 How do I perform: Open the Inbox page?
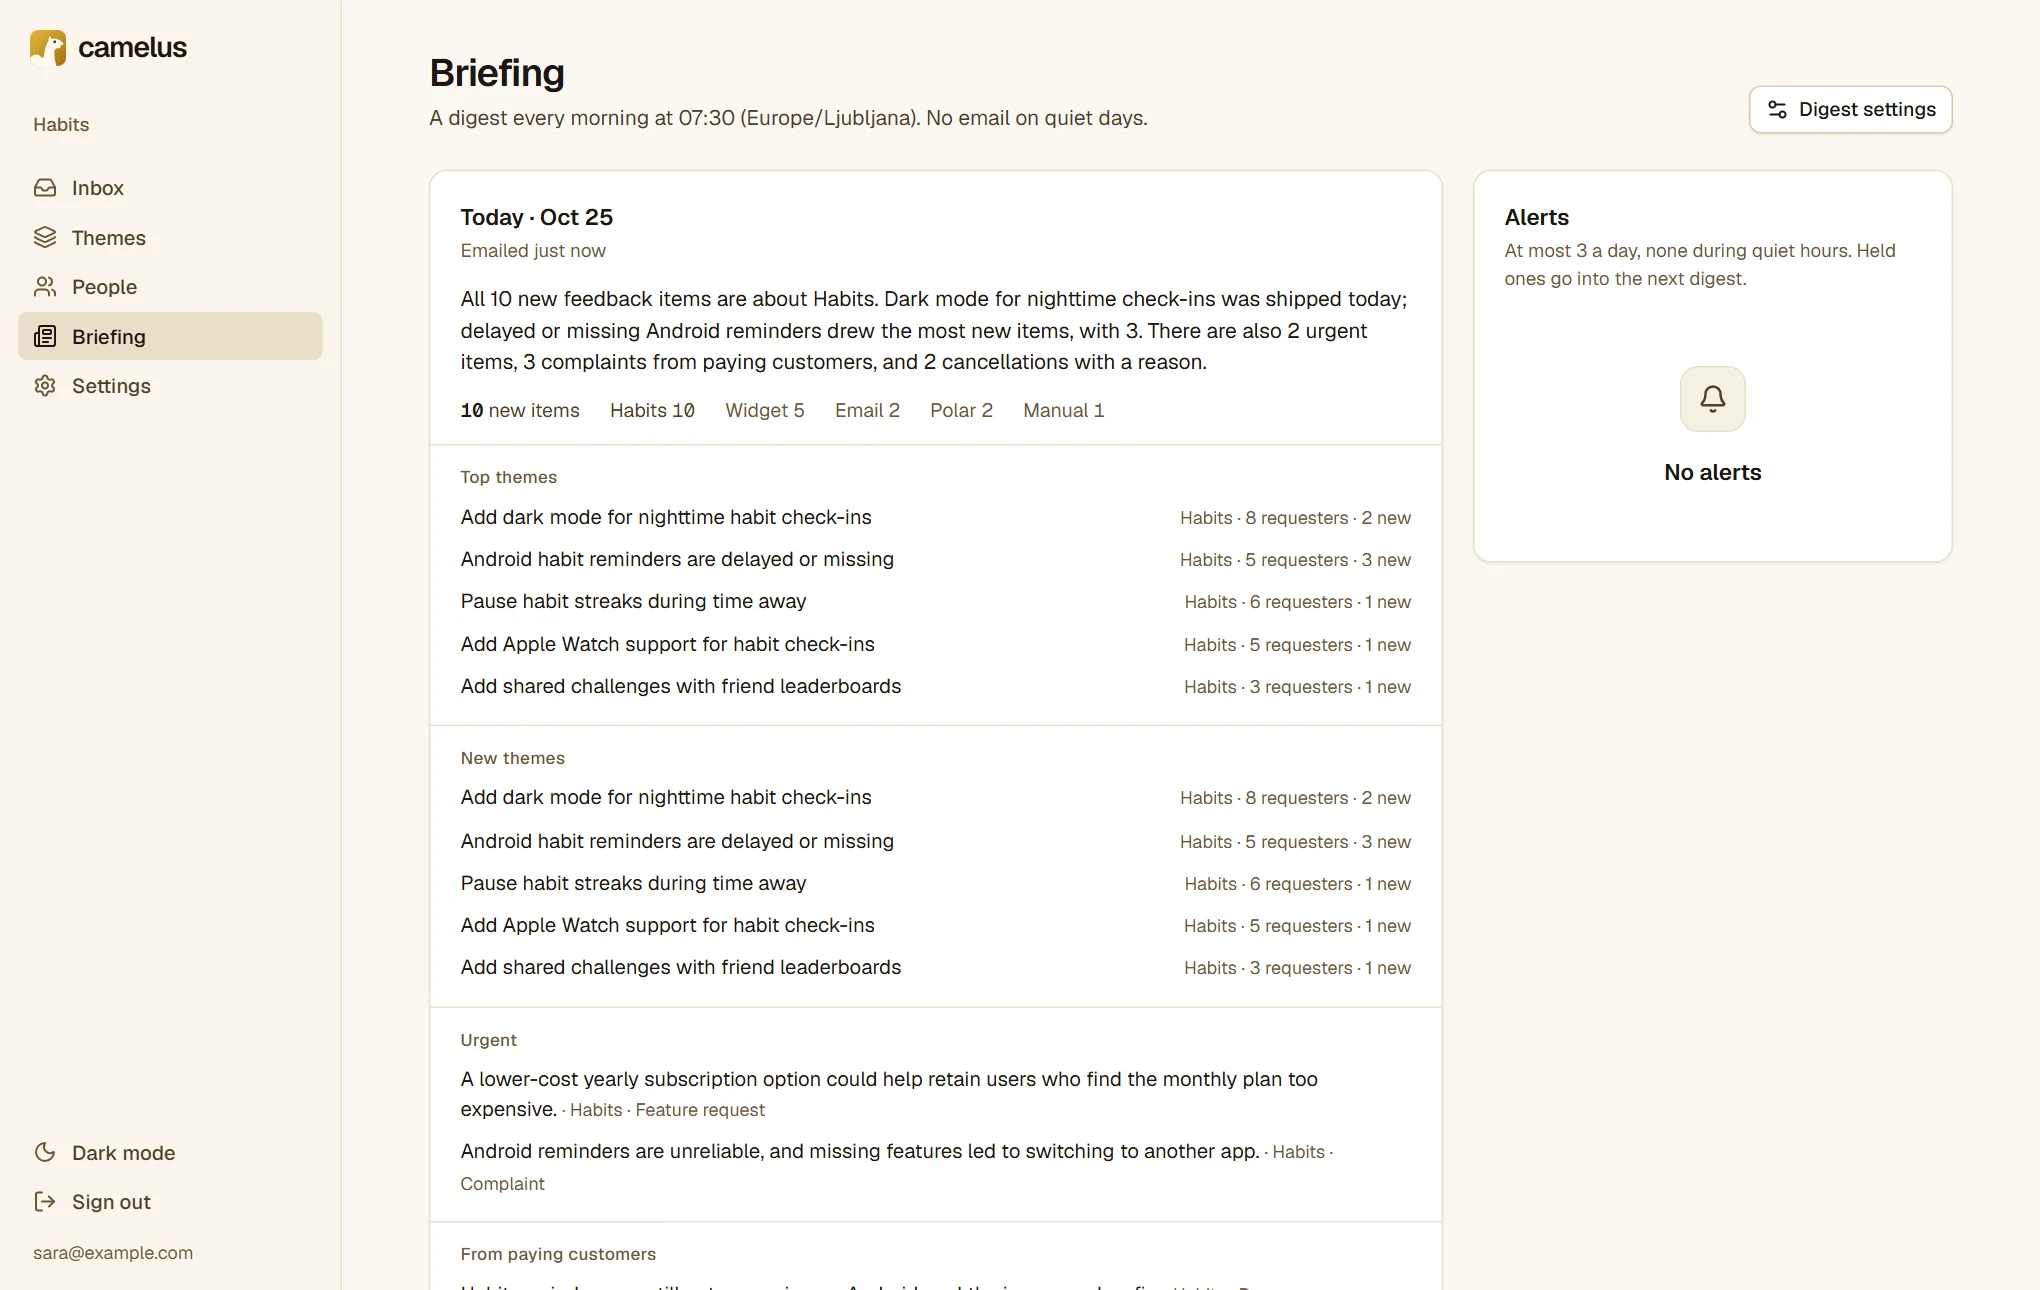170,188
